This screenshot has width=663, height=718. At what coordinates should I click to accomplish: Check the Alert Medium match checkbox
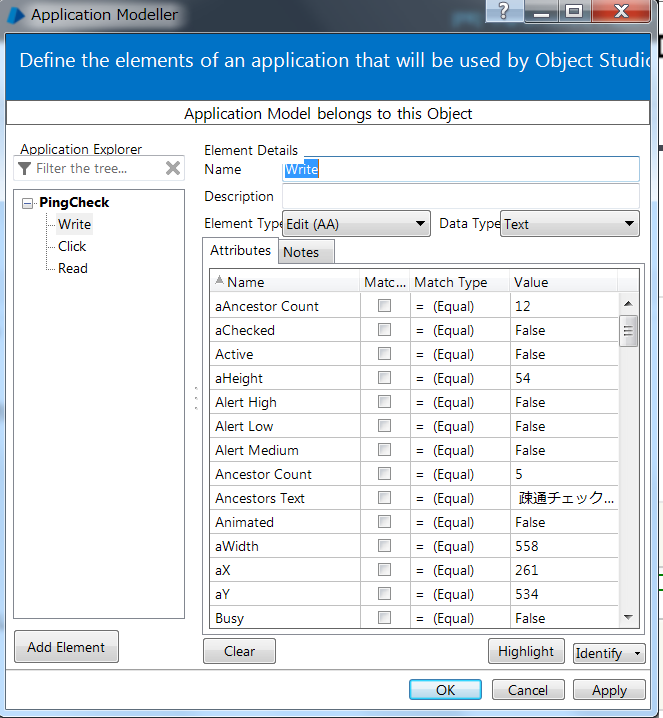point(385,450)
